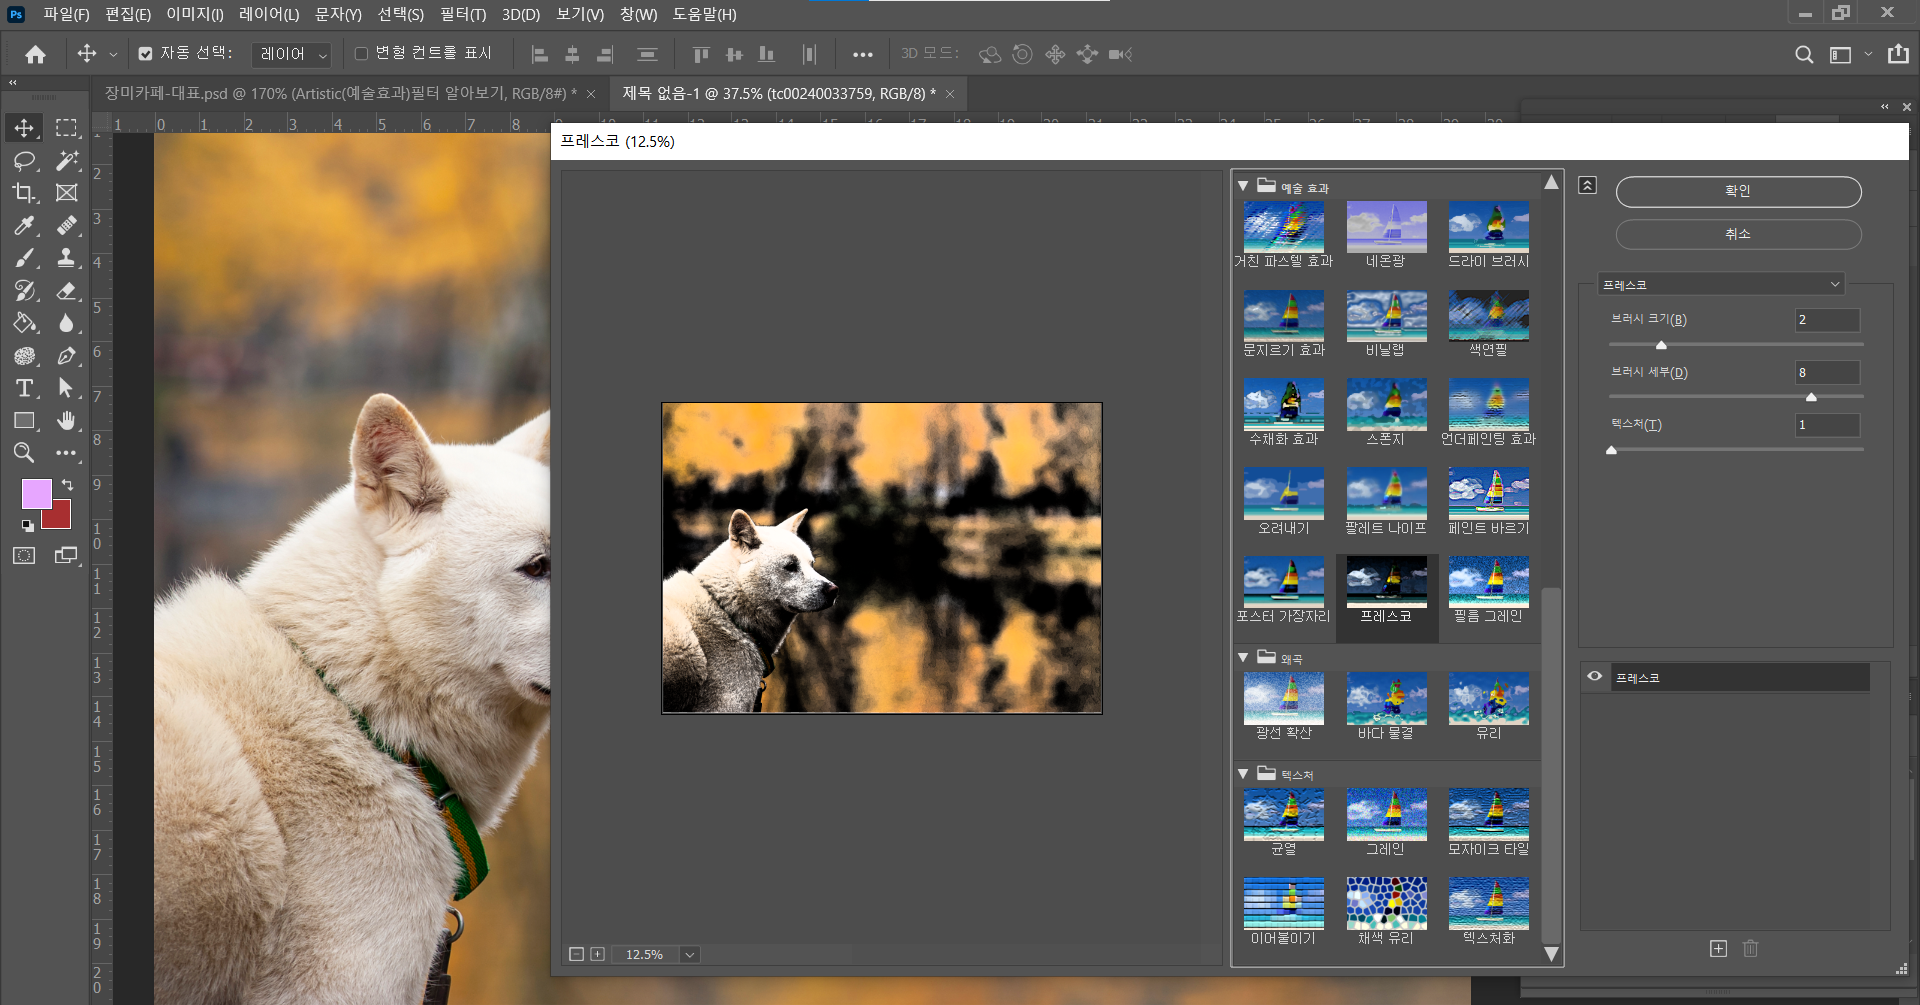Select the Hand tool
The width and height of the screenshot is (1920, 1005).
click(66, 421)
